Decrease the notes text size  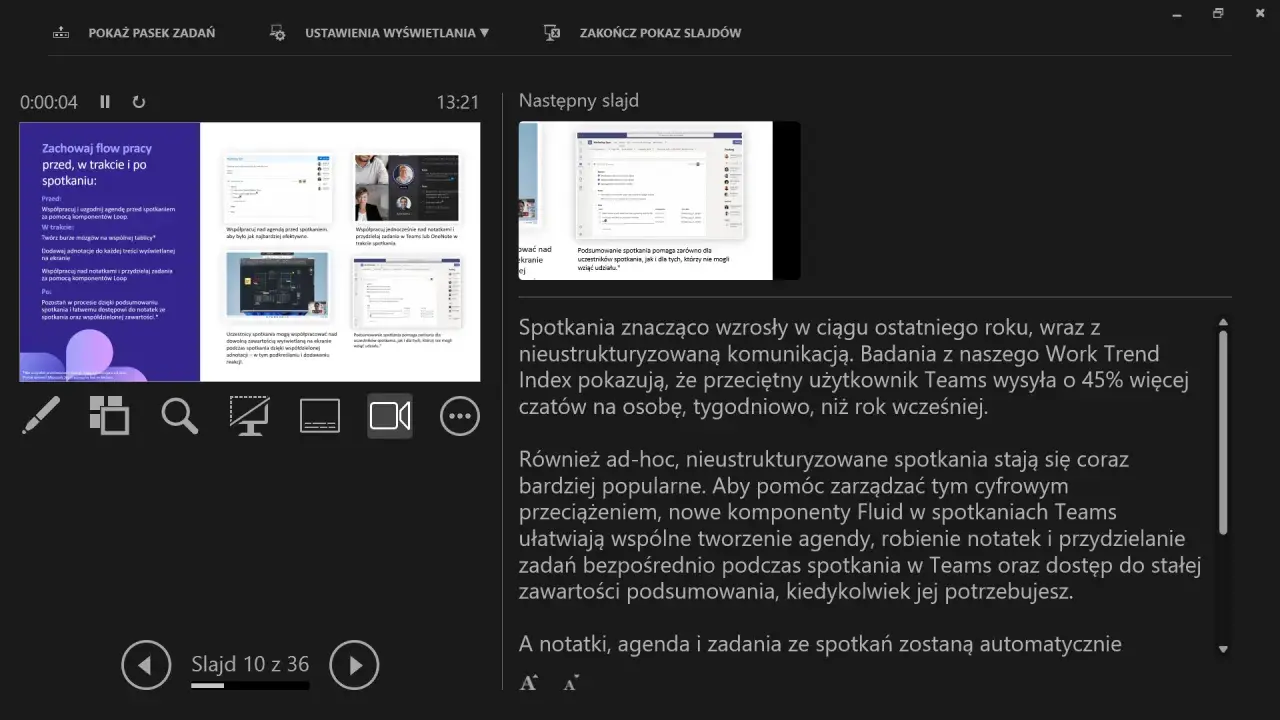coord(570,684)
